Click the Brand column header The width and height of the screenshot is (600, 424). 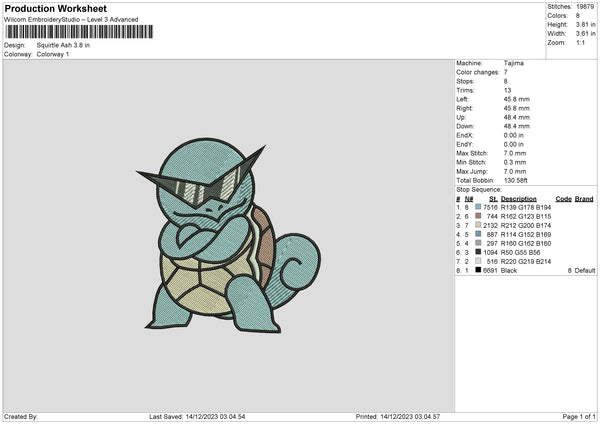click(x=584, y=198)
